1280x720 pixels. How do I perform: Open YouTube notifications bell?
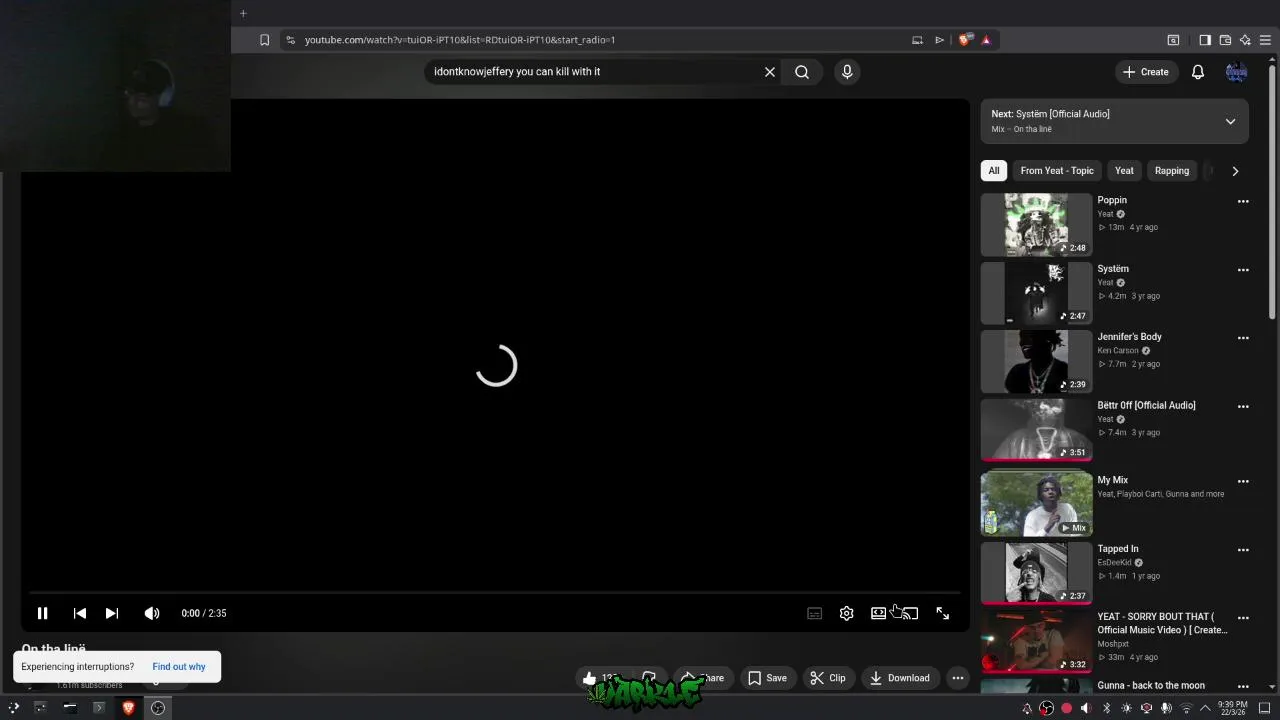(x=1198, y=72)
